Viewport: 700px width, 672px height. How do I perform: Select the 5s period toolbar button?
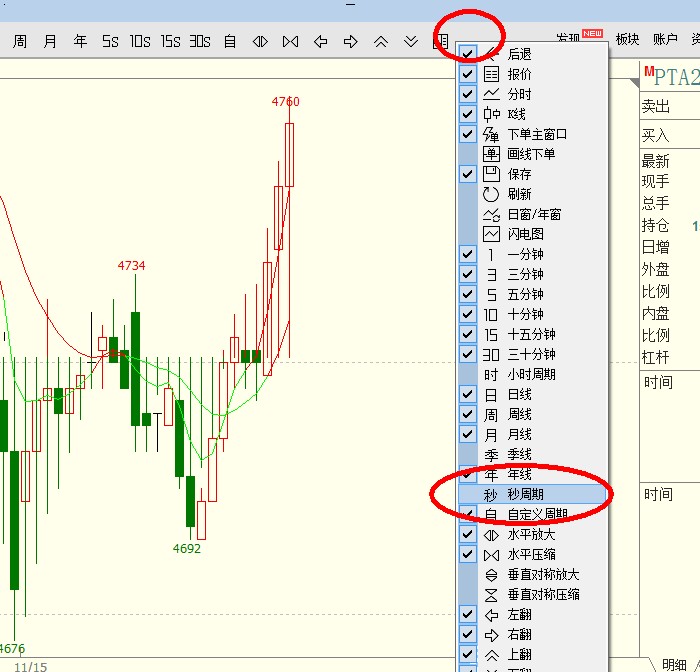(x=110, y=42)
